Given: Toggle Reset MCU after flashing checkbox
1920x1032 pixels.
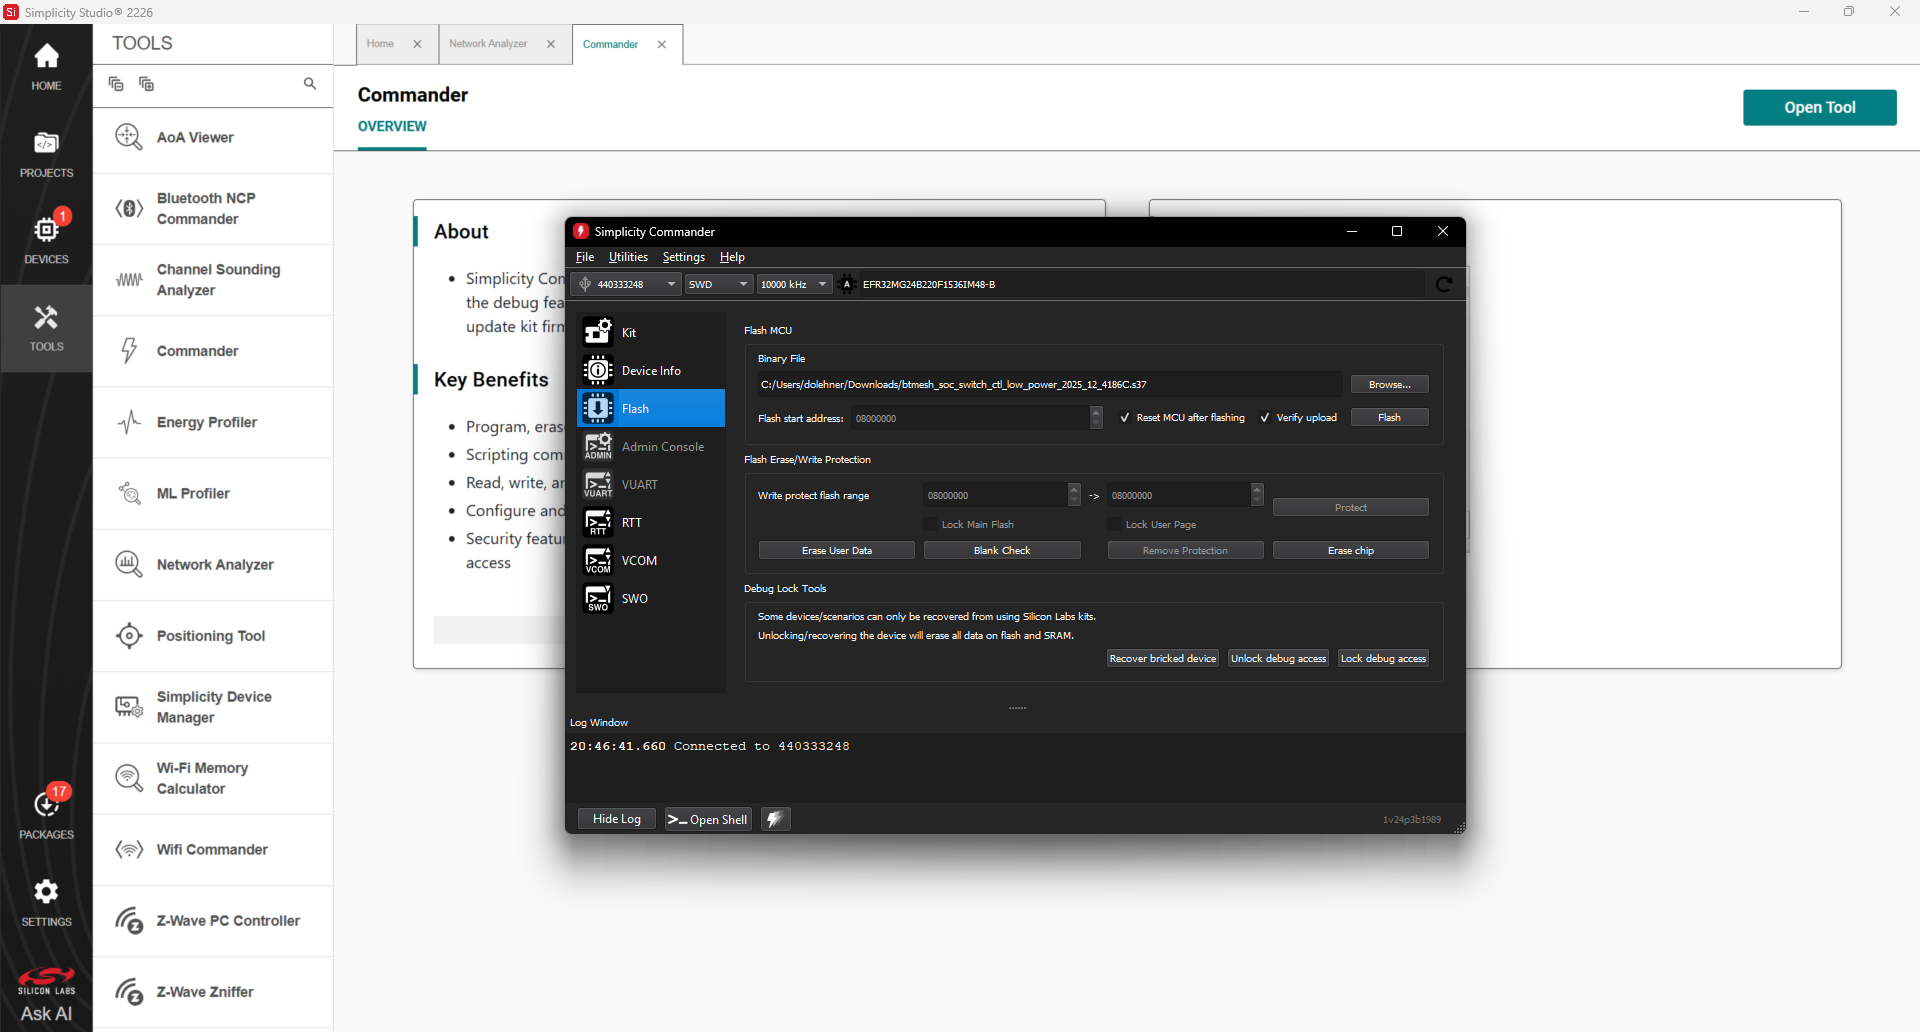Looking at the screenshot, I should tap(1125, 418).
